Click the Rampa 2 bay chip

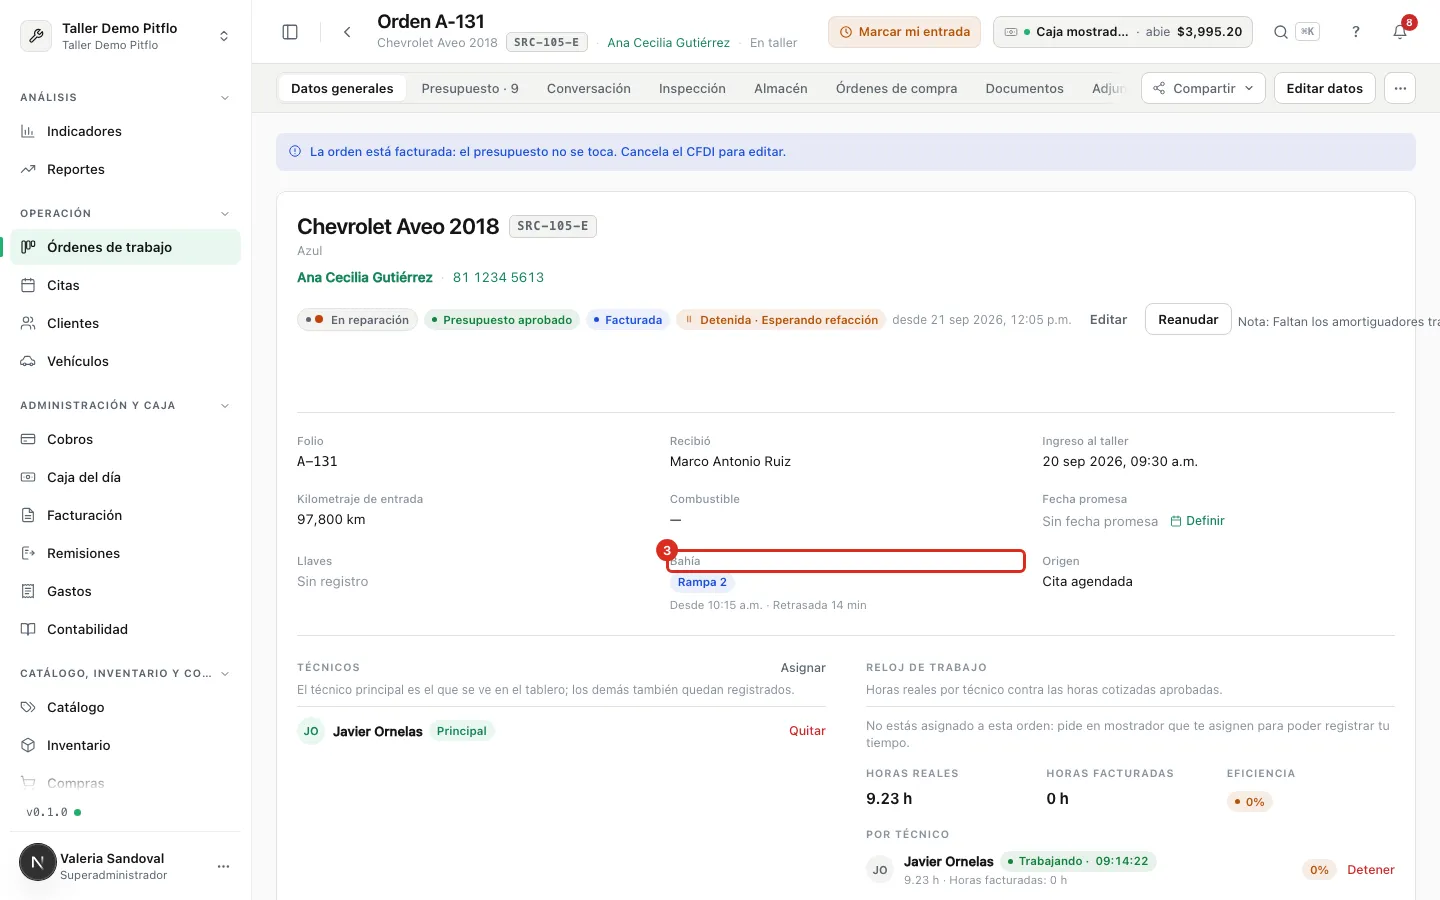[703, 582]
